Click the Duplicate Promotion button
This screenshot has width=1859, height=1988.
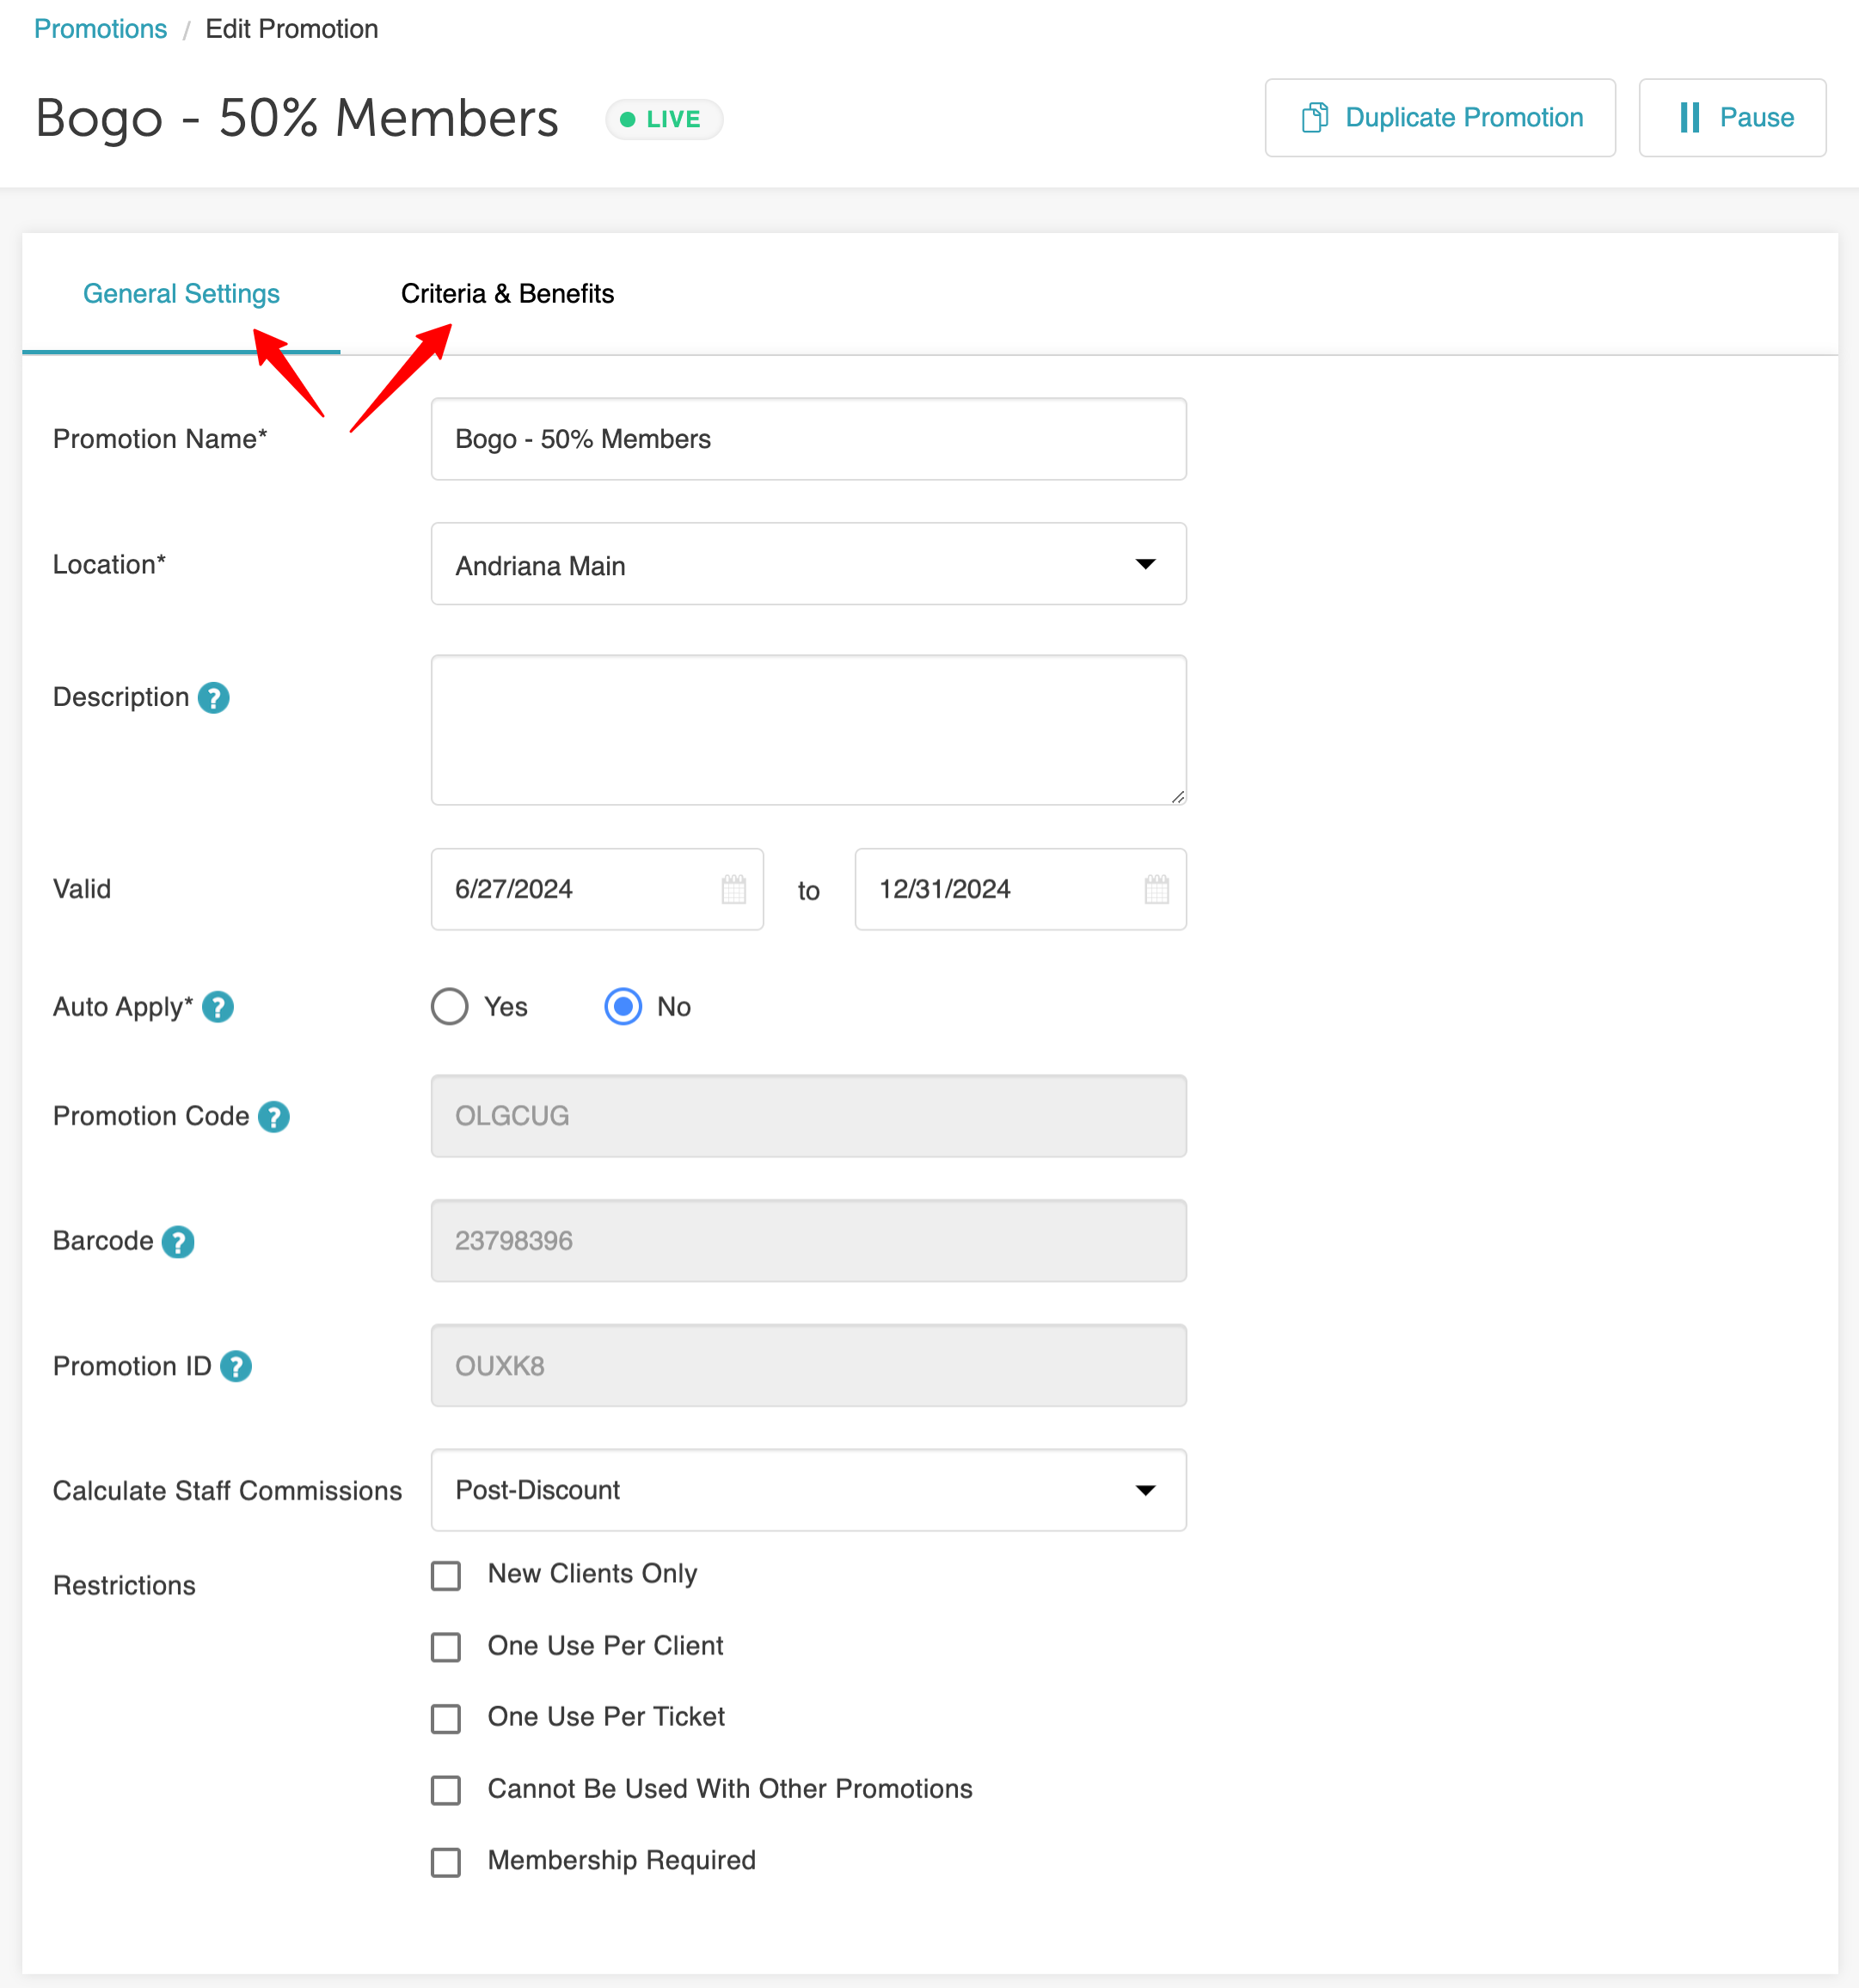(1440, 118)
